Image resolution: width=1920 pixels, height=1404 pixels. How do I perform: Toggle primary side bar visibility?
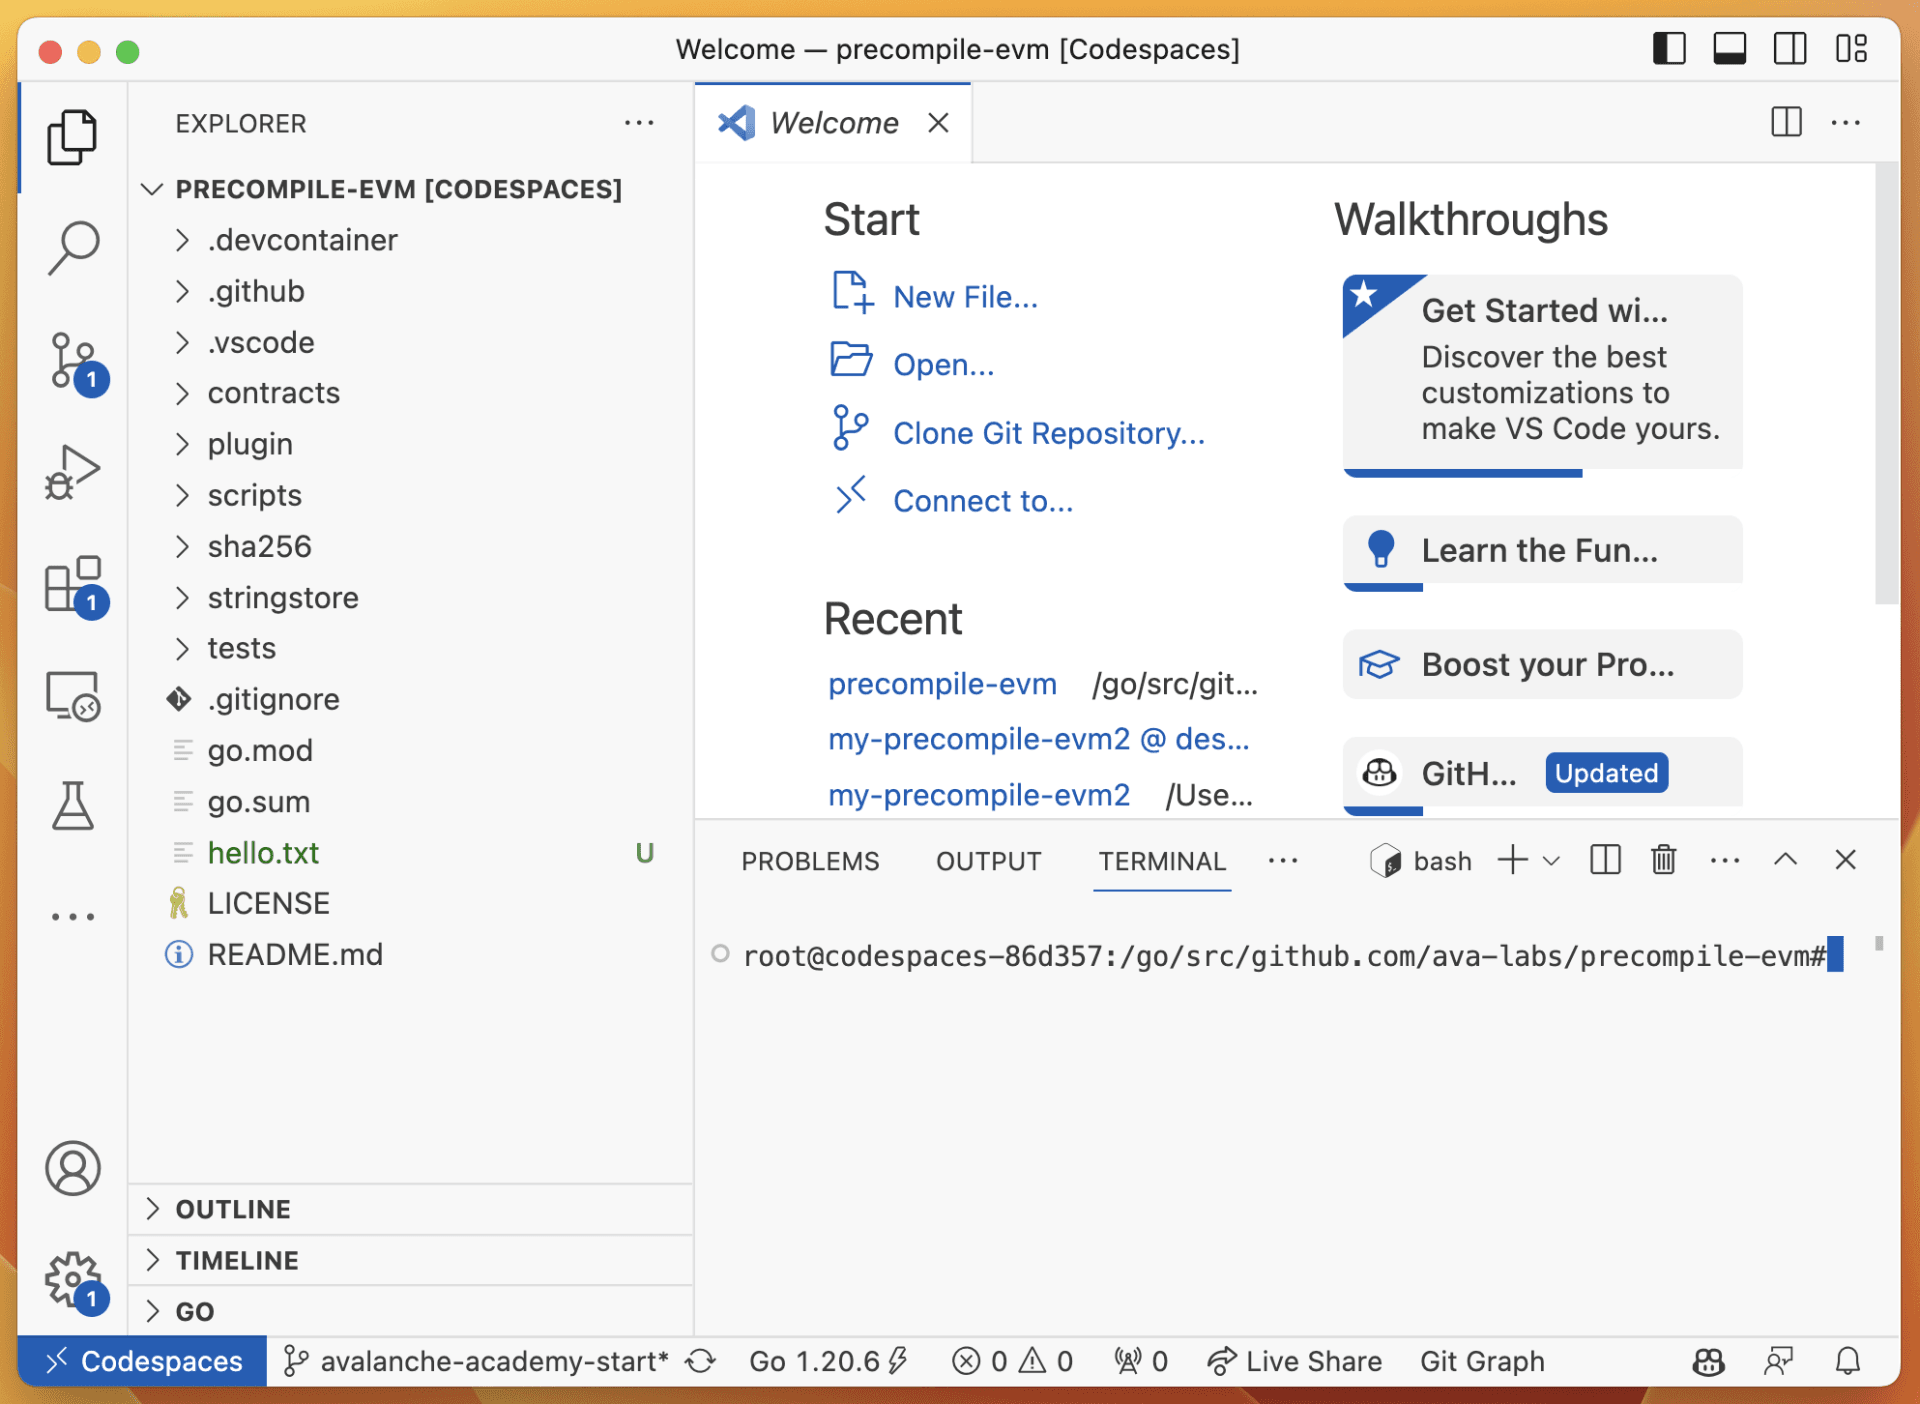[x=1669, y=49]
